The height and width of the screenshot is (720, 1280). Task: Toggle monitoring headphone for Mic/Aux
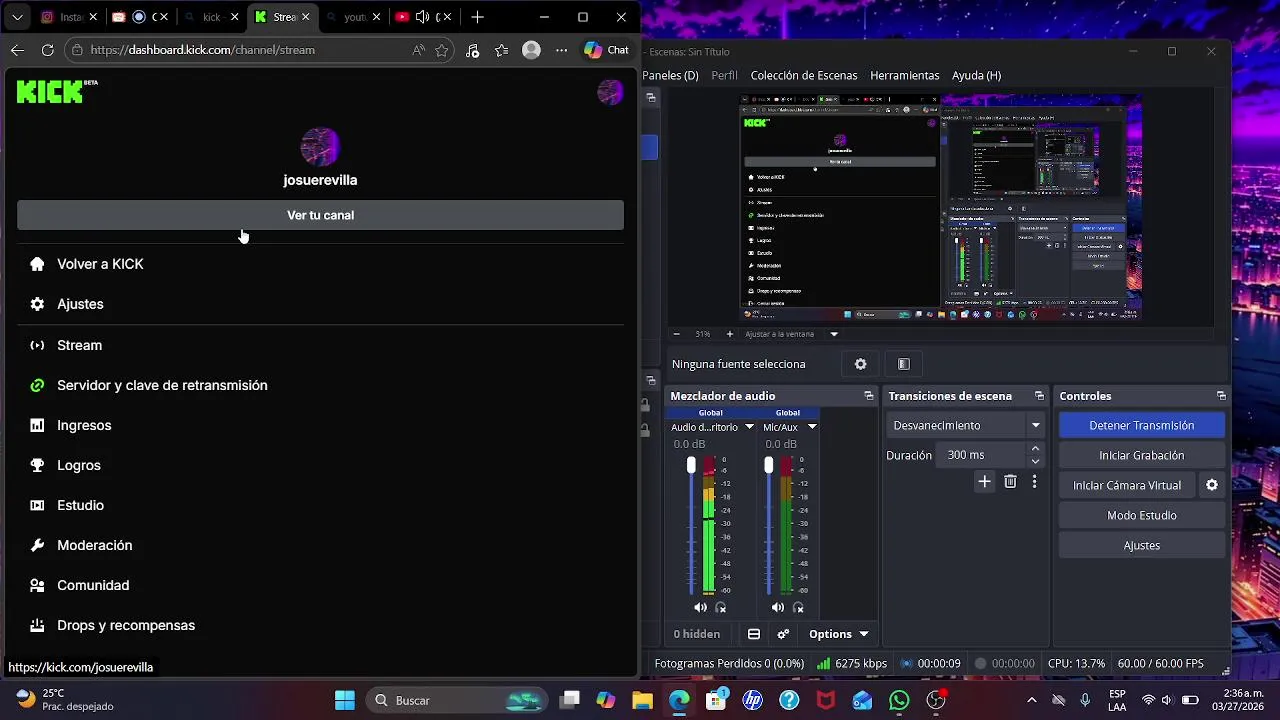798,607
